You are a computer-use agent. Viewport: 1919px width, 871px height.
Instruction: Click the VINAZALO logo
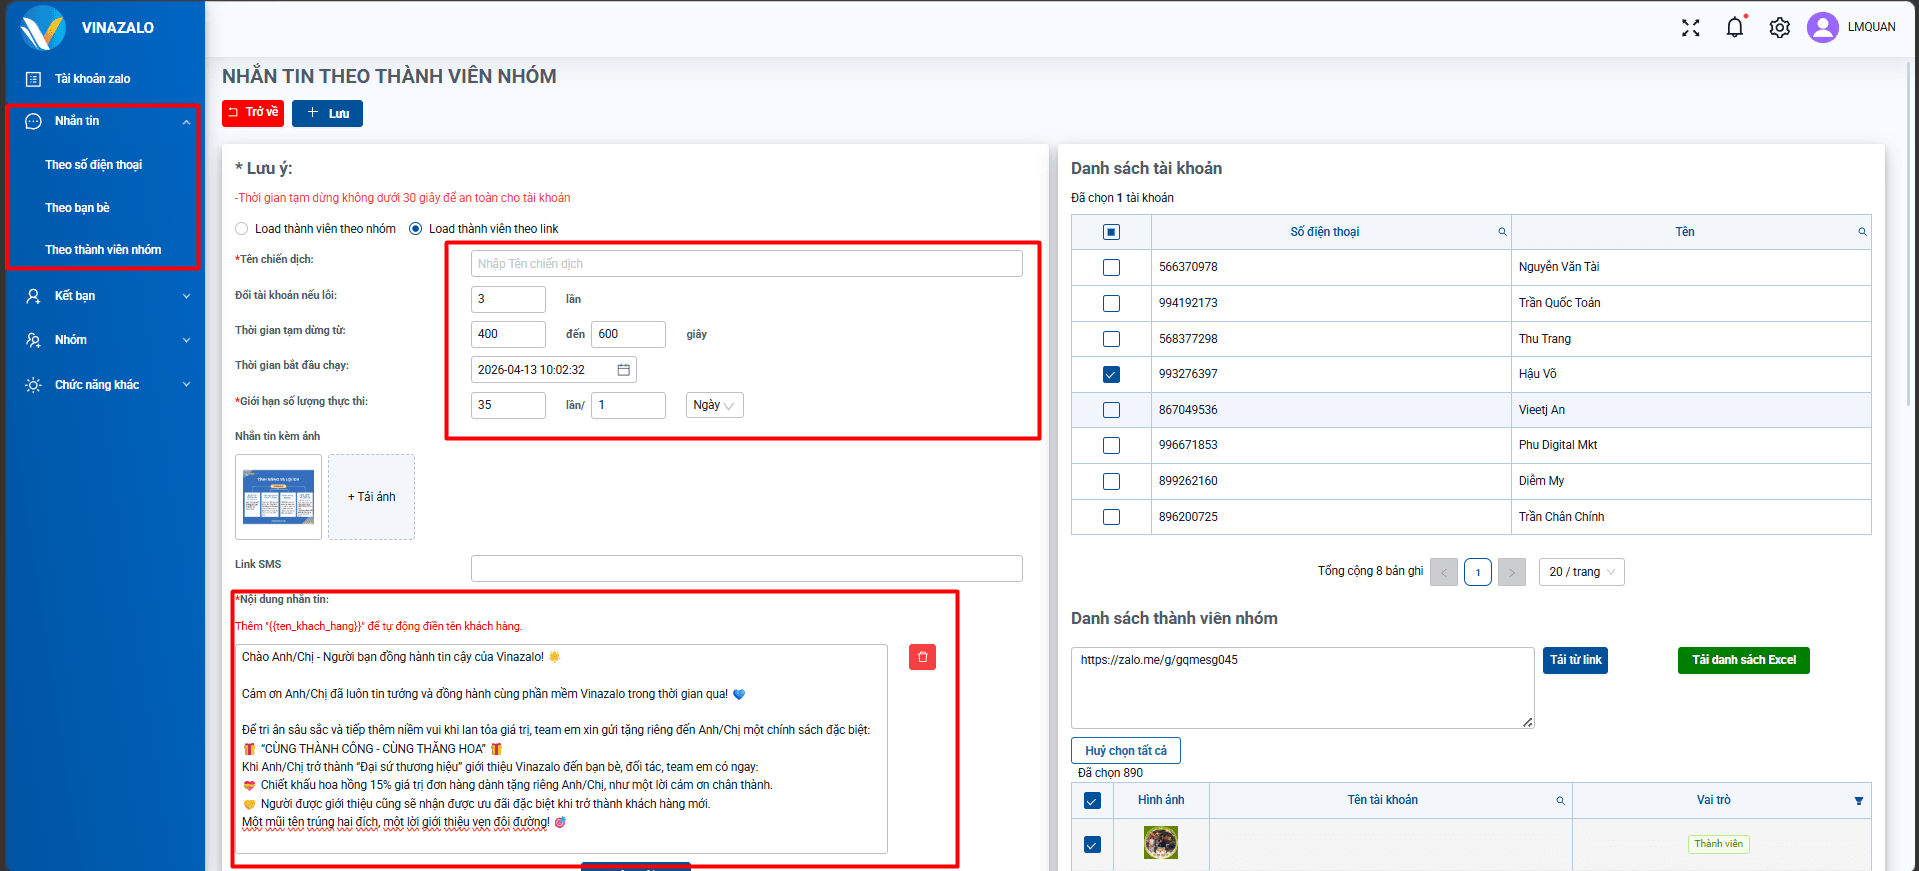(x=44, y=28)
